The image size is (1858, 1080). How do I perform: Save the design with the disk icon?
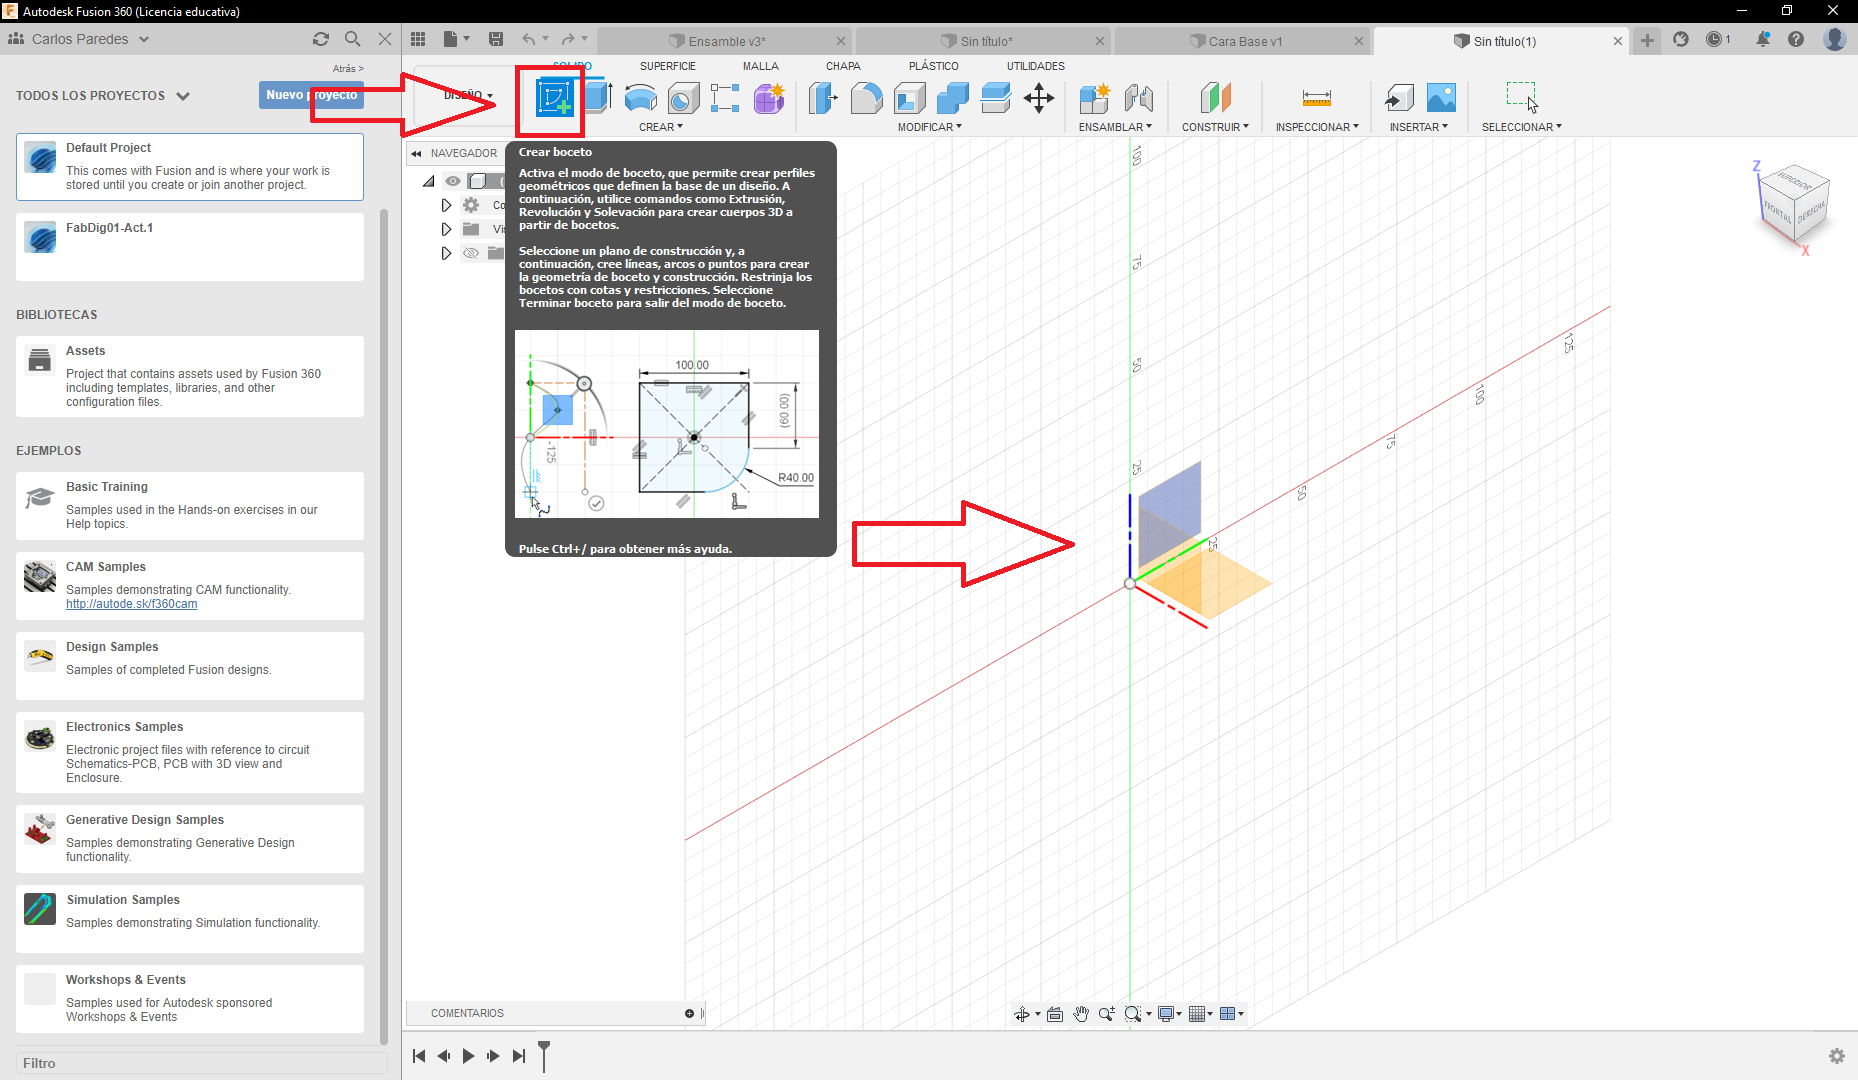(496, 39)
